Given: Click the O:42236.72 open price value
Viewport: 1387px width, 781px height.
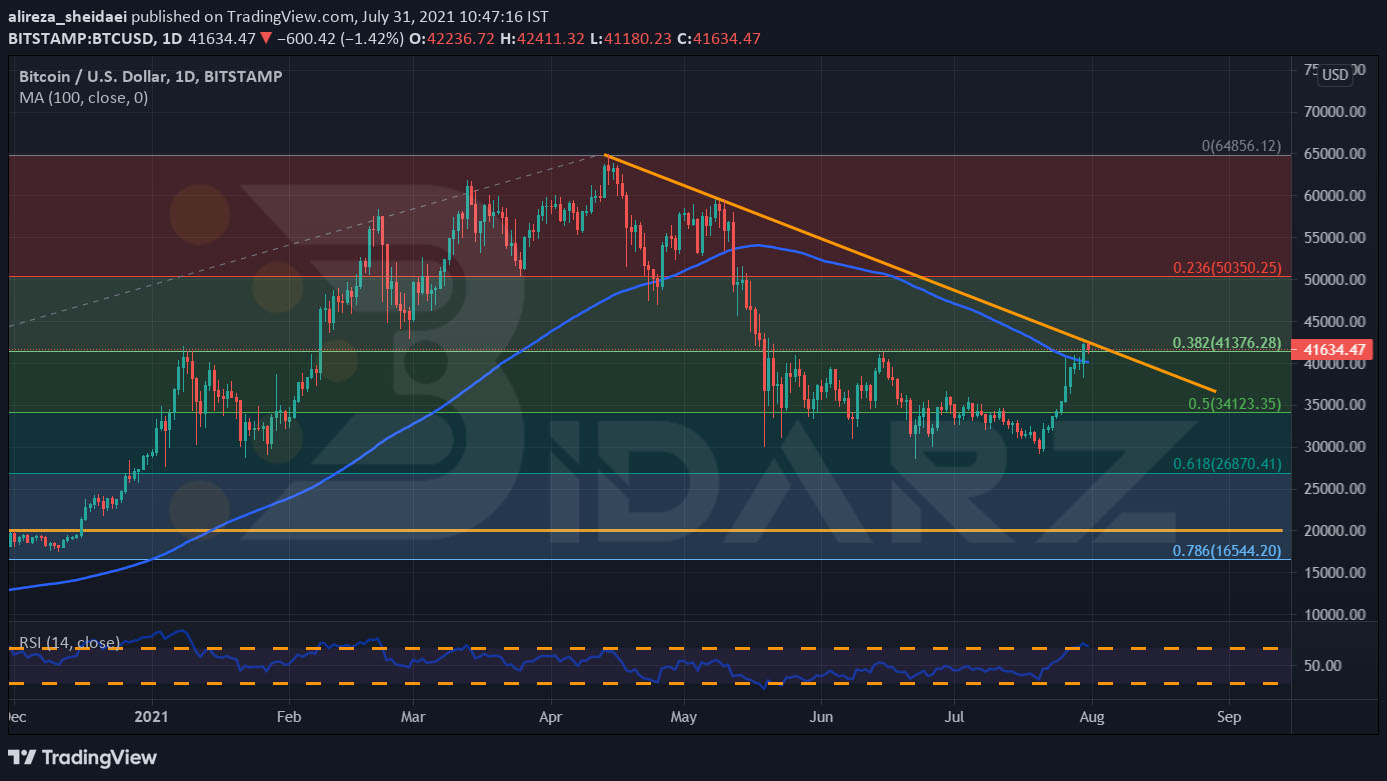Looking at the screenshot, I should click(x=451, y=38).
